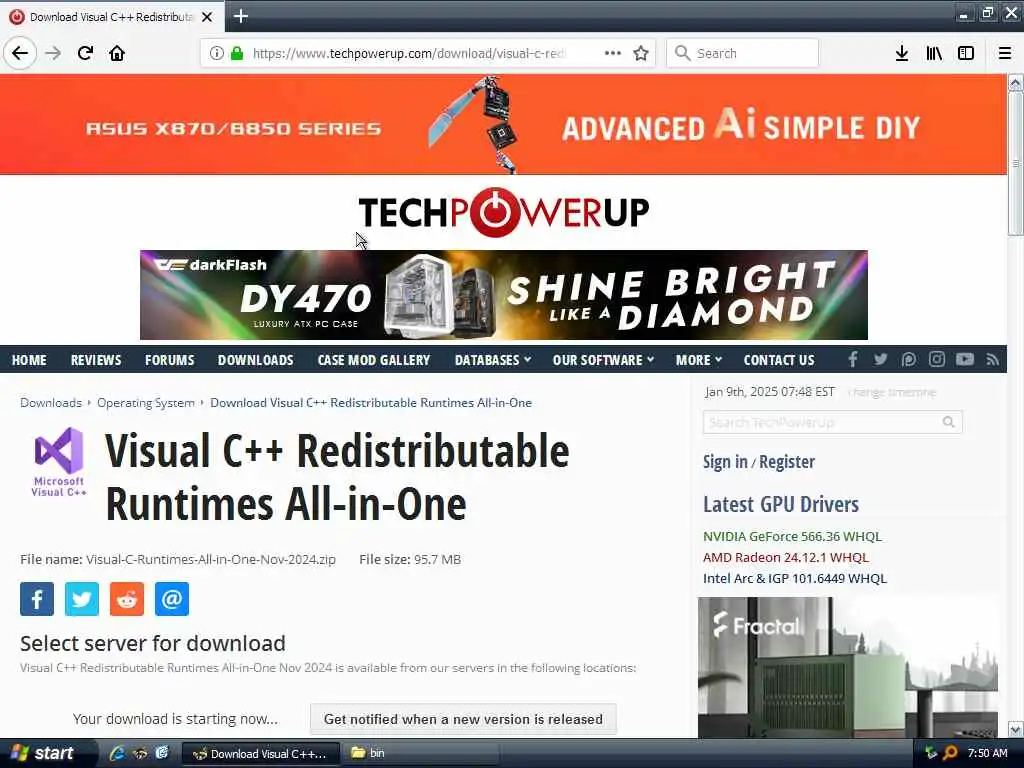The width and height of the screenshot is (1024, 768).
Task: Open a new tab with plus icon
Action: pyautogui.click(x=240, y=16)
